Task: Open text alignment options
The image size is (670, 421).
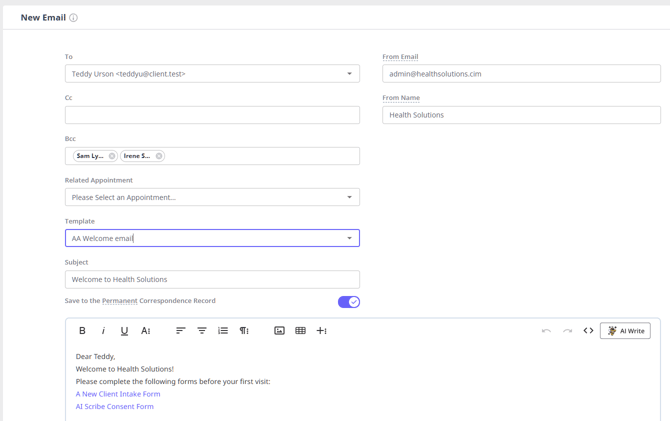Action: click(181, 331)
